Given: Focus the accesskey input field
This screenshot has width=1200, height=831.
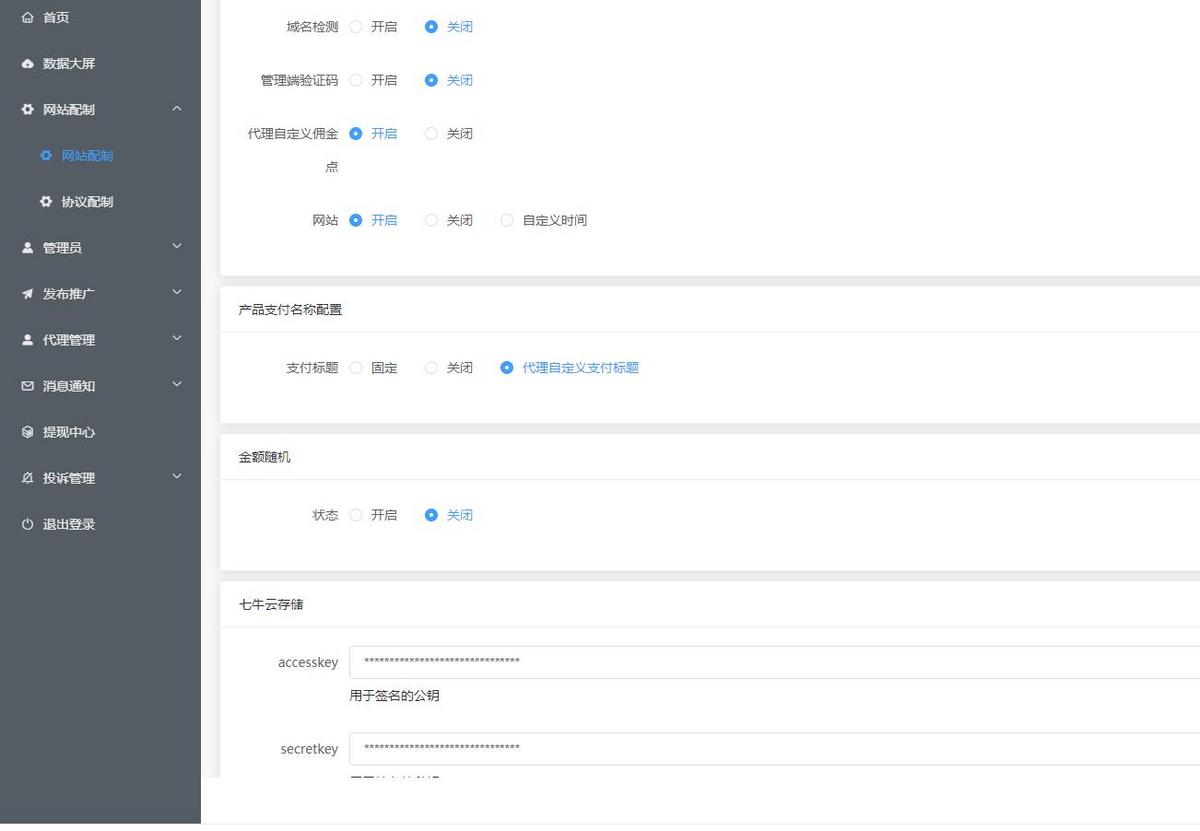Looking at the screenshot, I should [774, 662].
